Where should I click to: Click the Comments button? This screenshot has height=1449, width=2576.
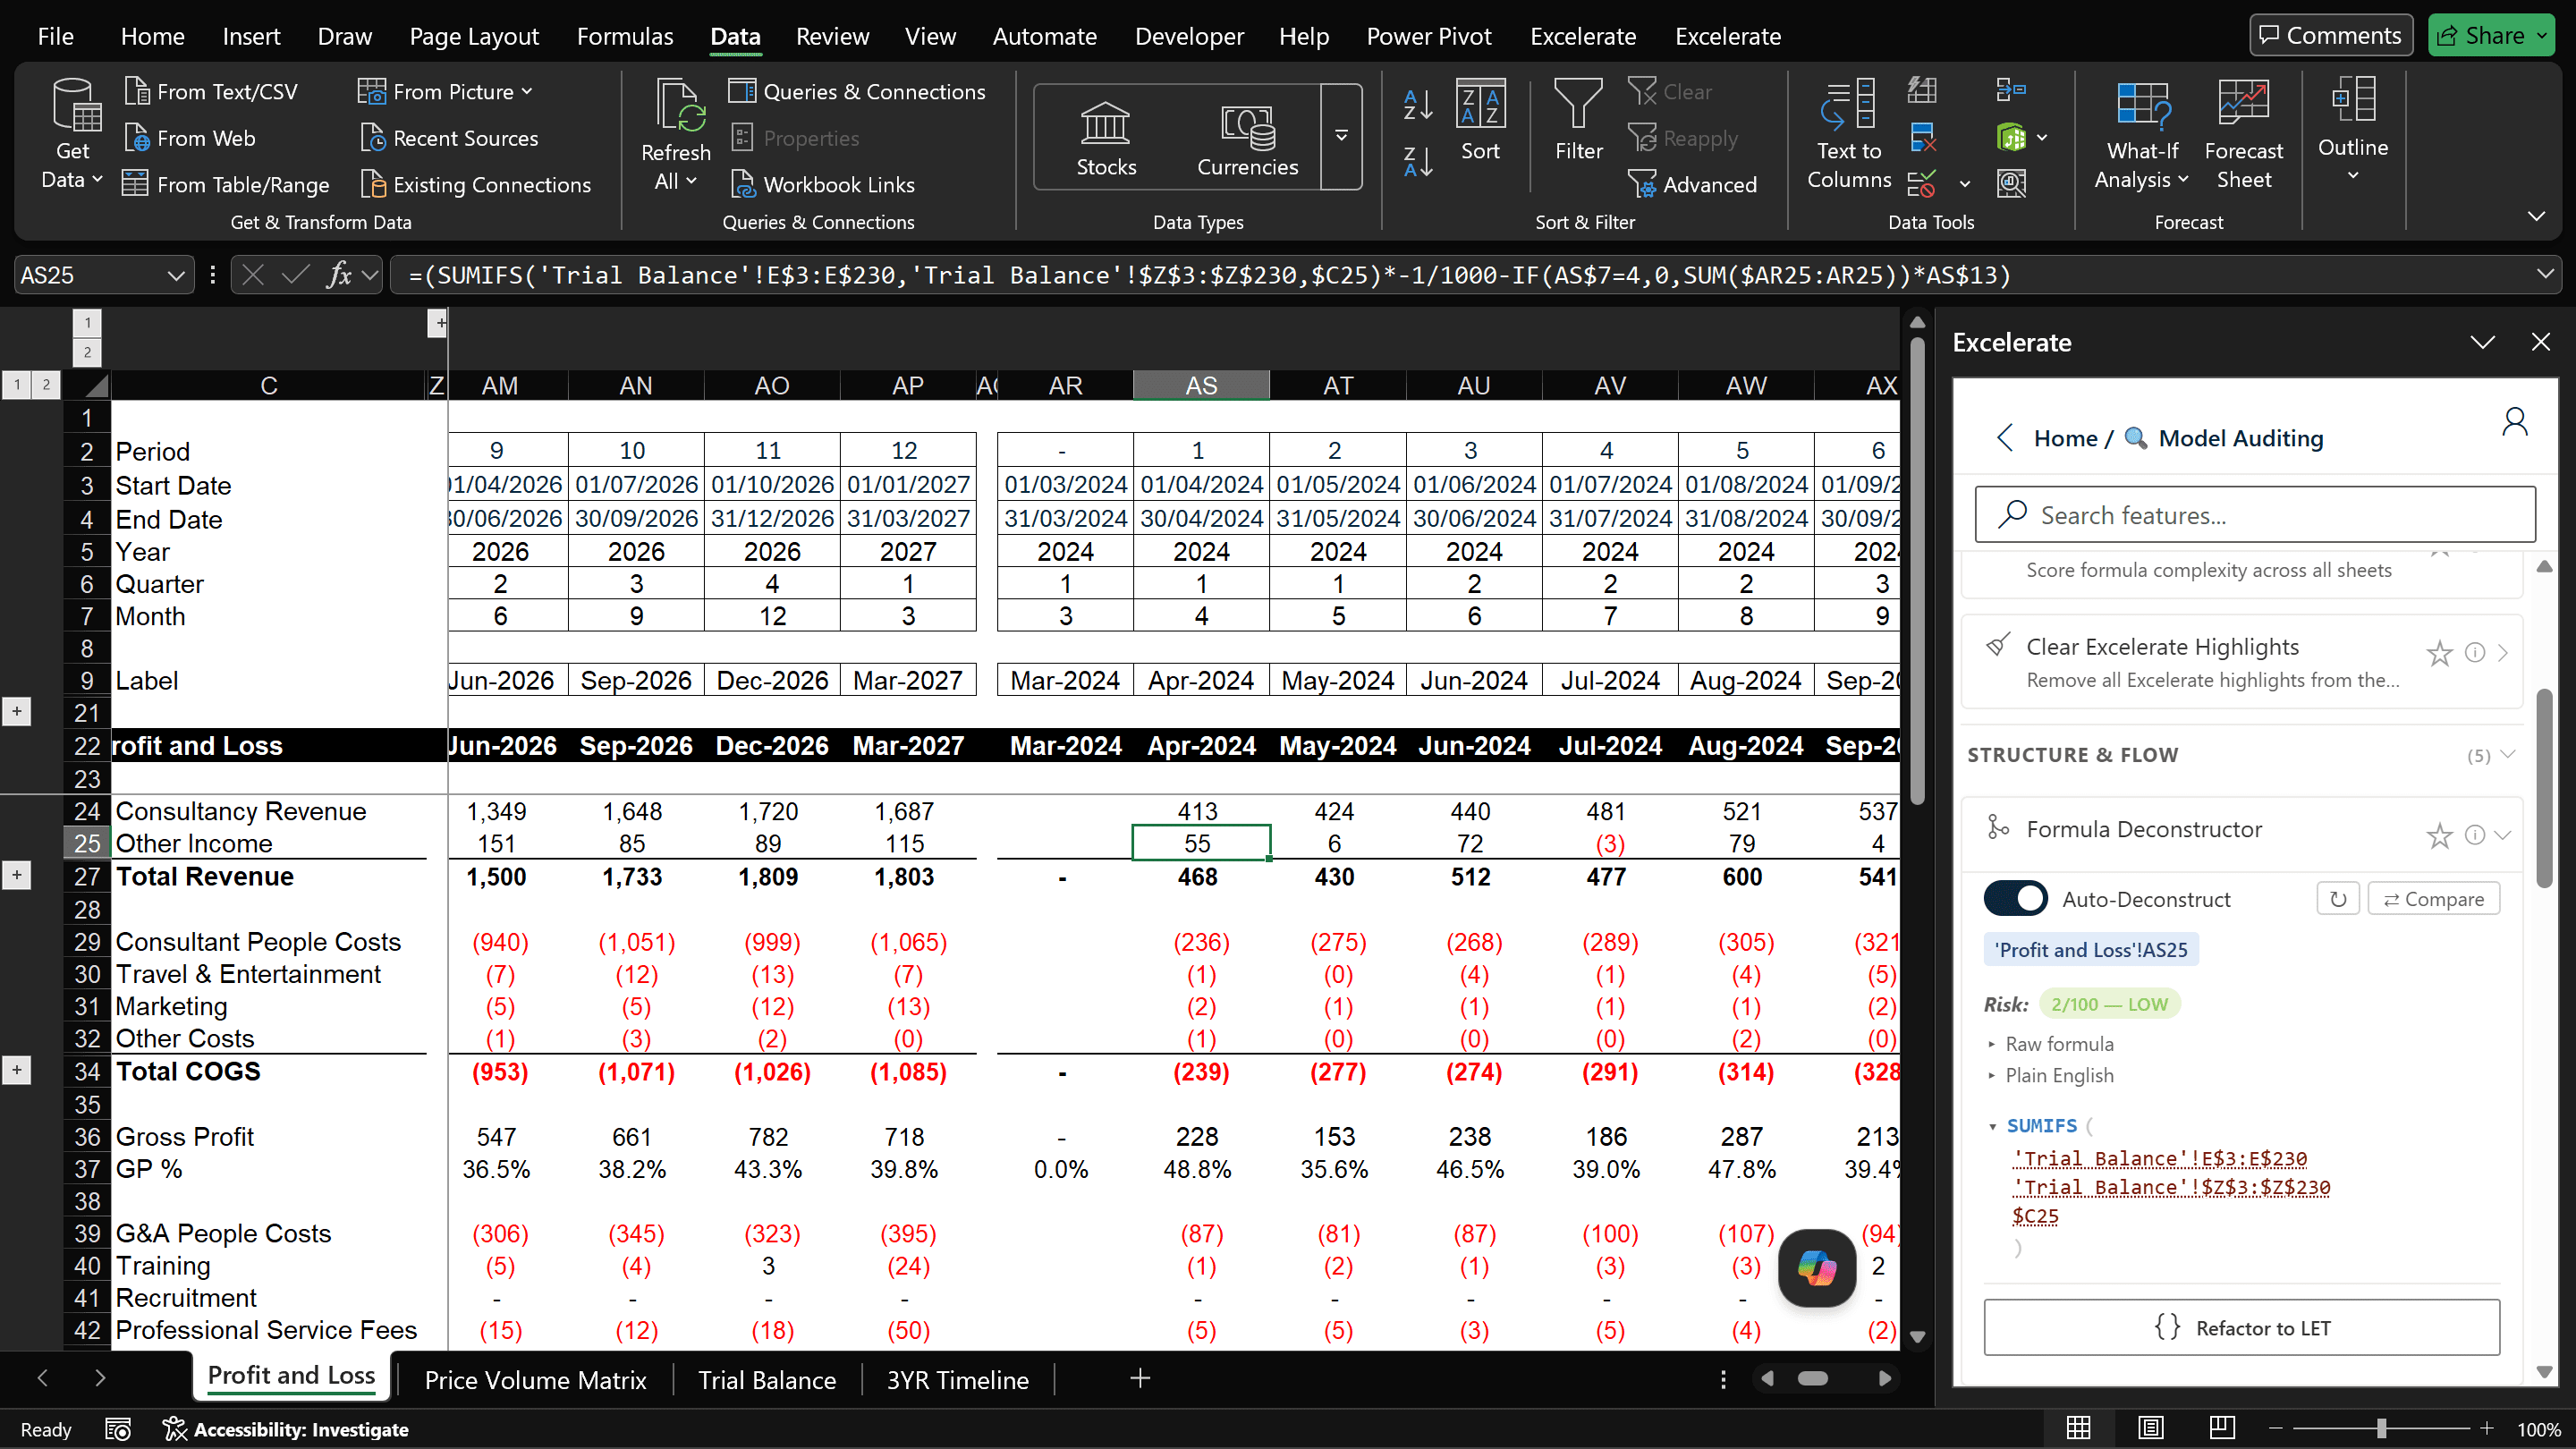[x=2331, y=35]
